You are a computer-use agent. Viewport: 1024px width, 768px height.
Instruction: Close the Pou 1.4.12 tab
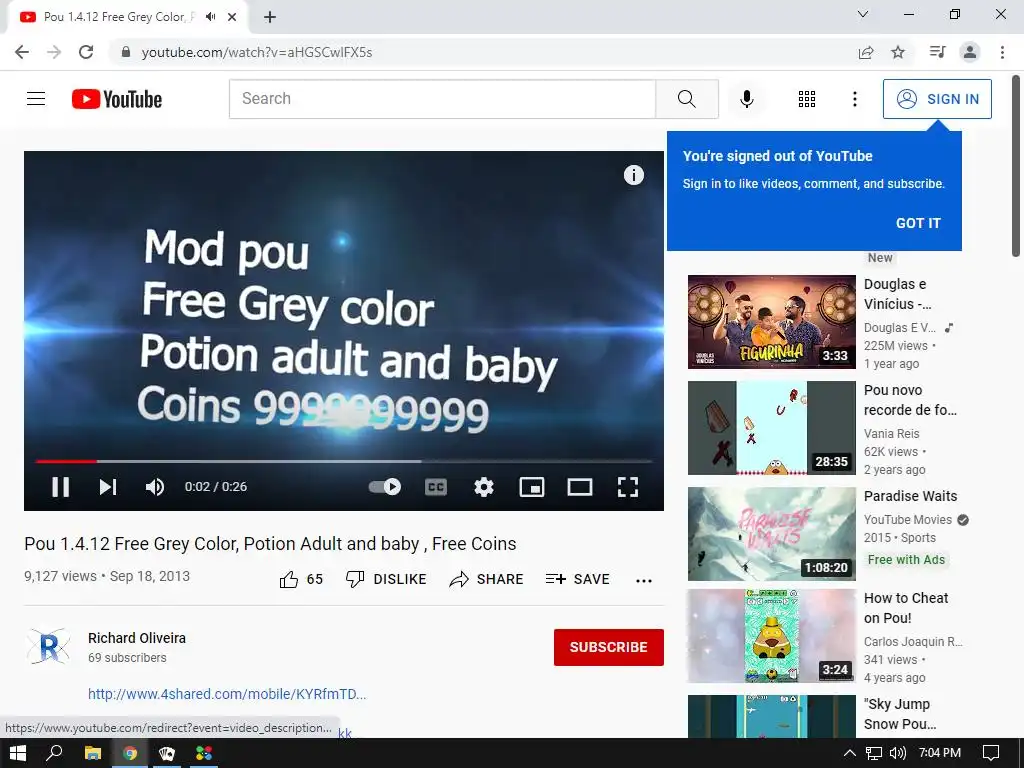point(232,17)
